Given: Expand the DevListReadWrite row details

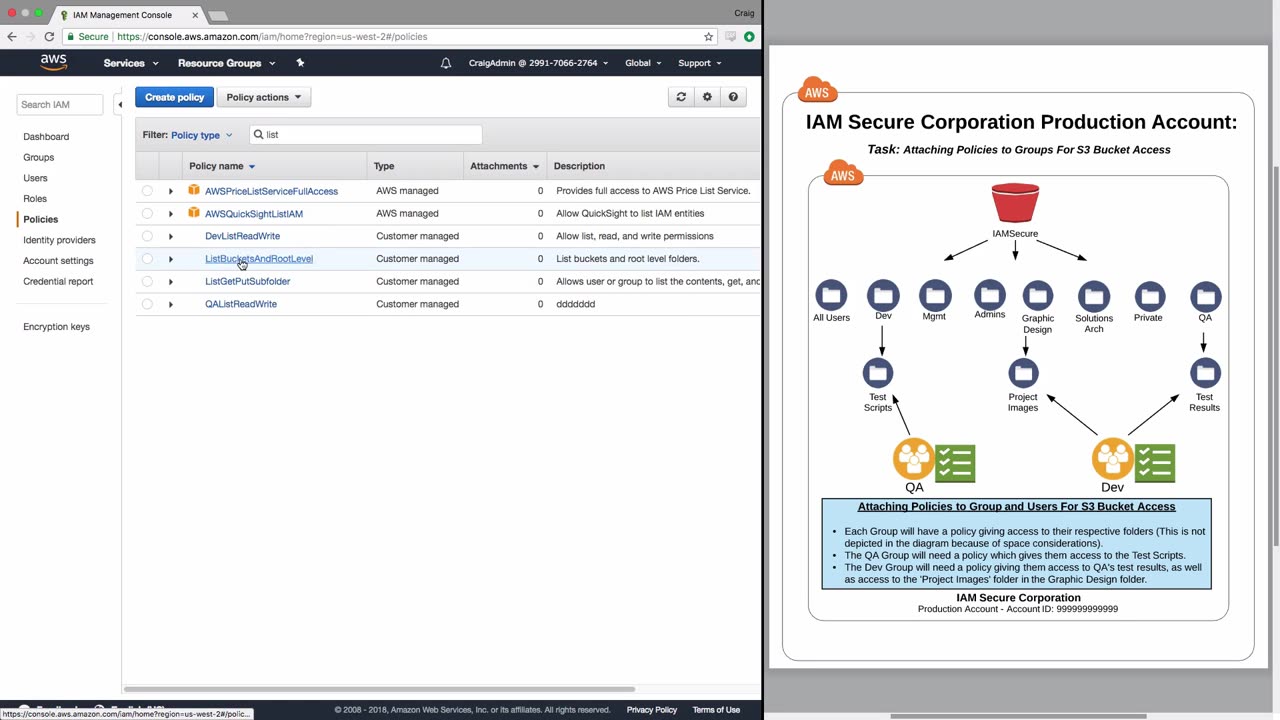Looking at the screenshot, I should click(171, 236).
